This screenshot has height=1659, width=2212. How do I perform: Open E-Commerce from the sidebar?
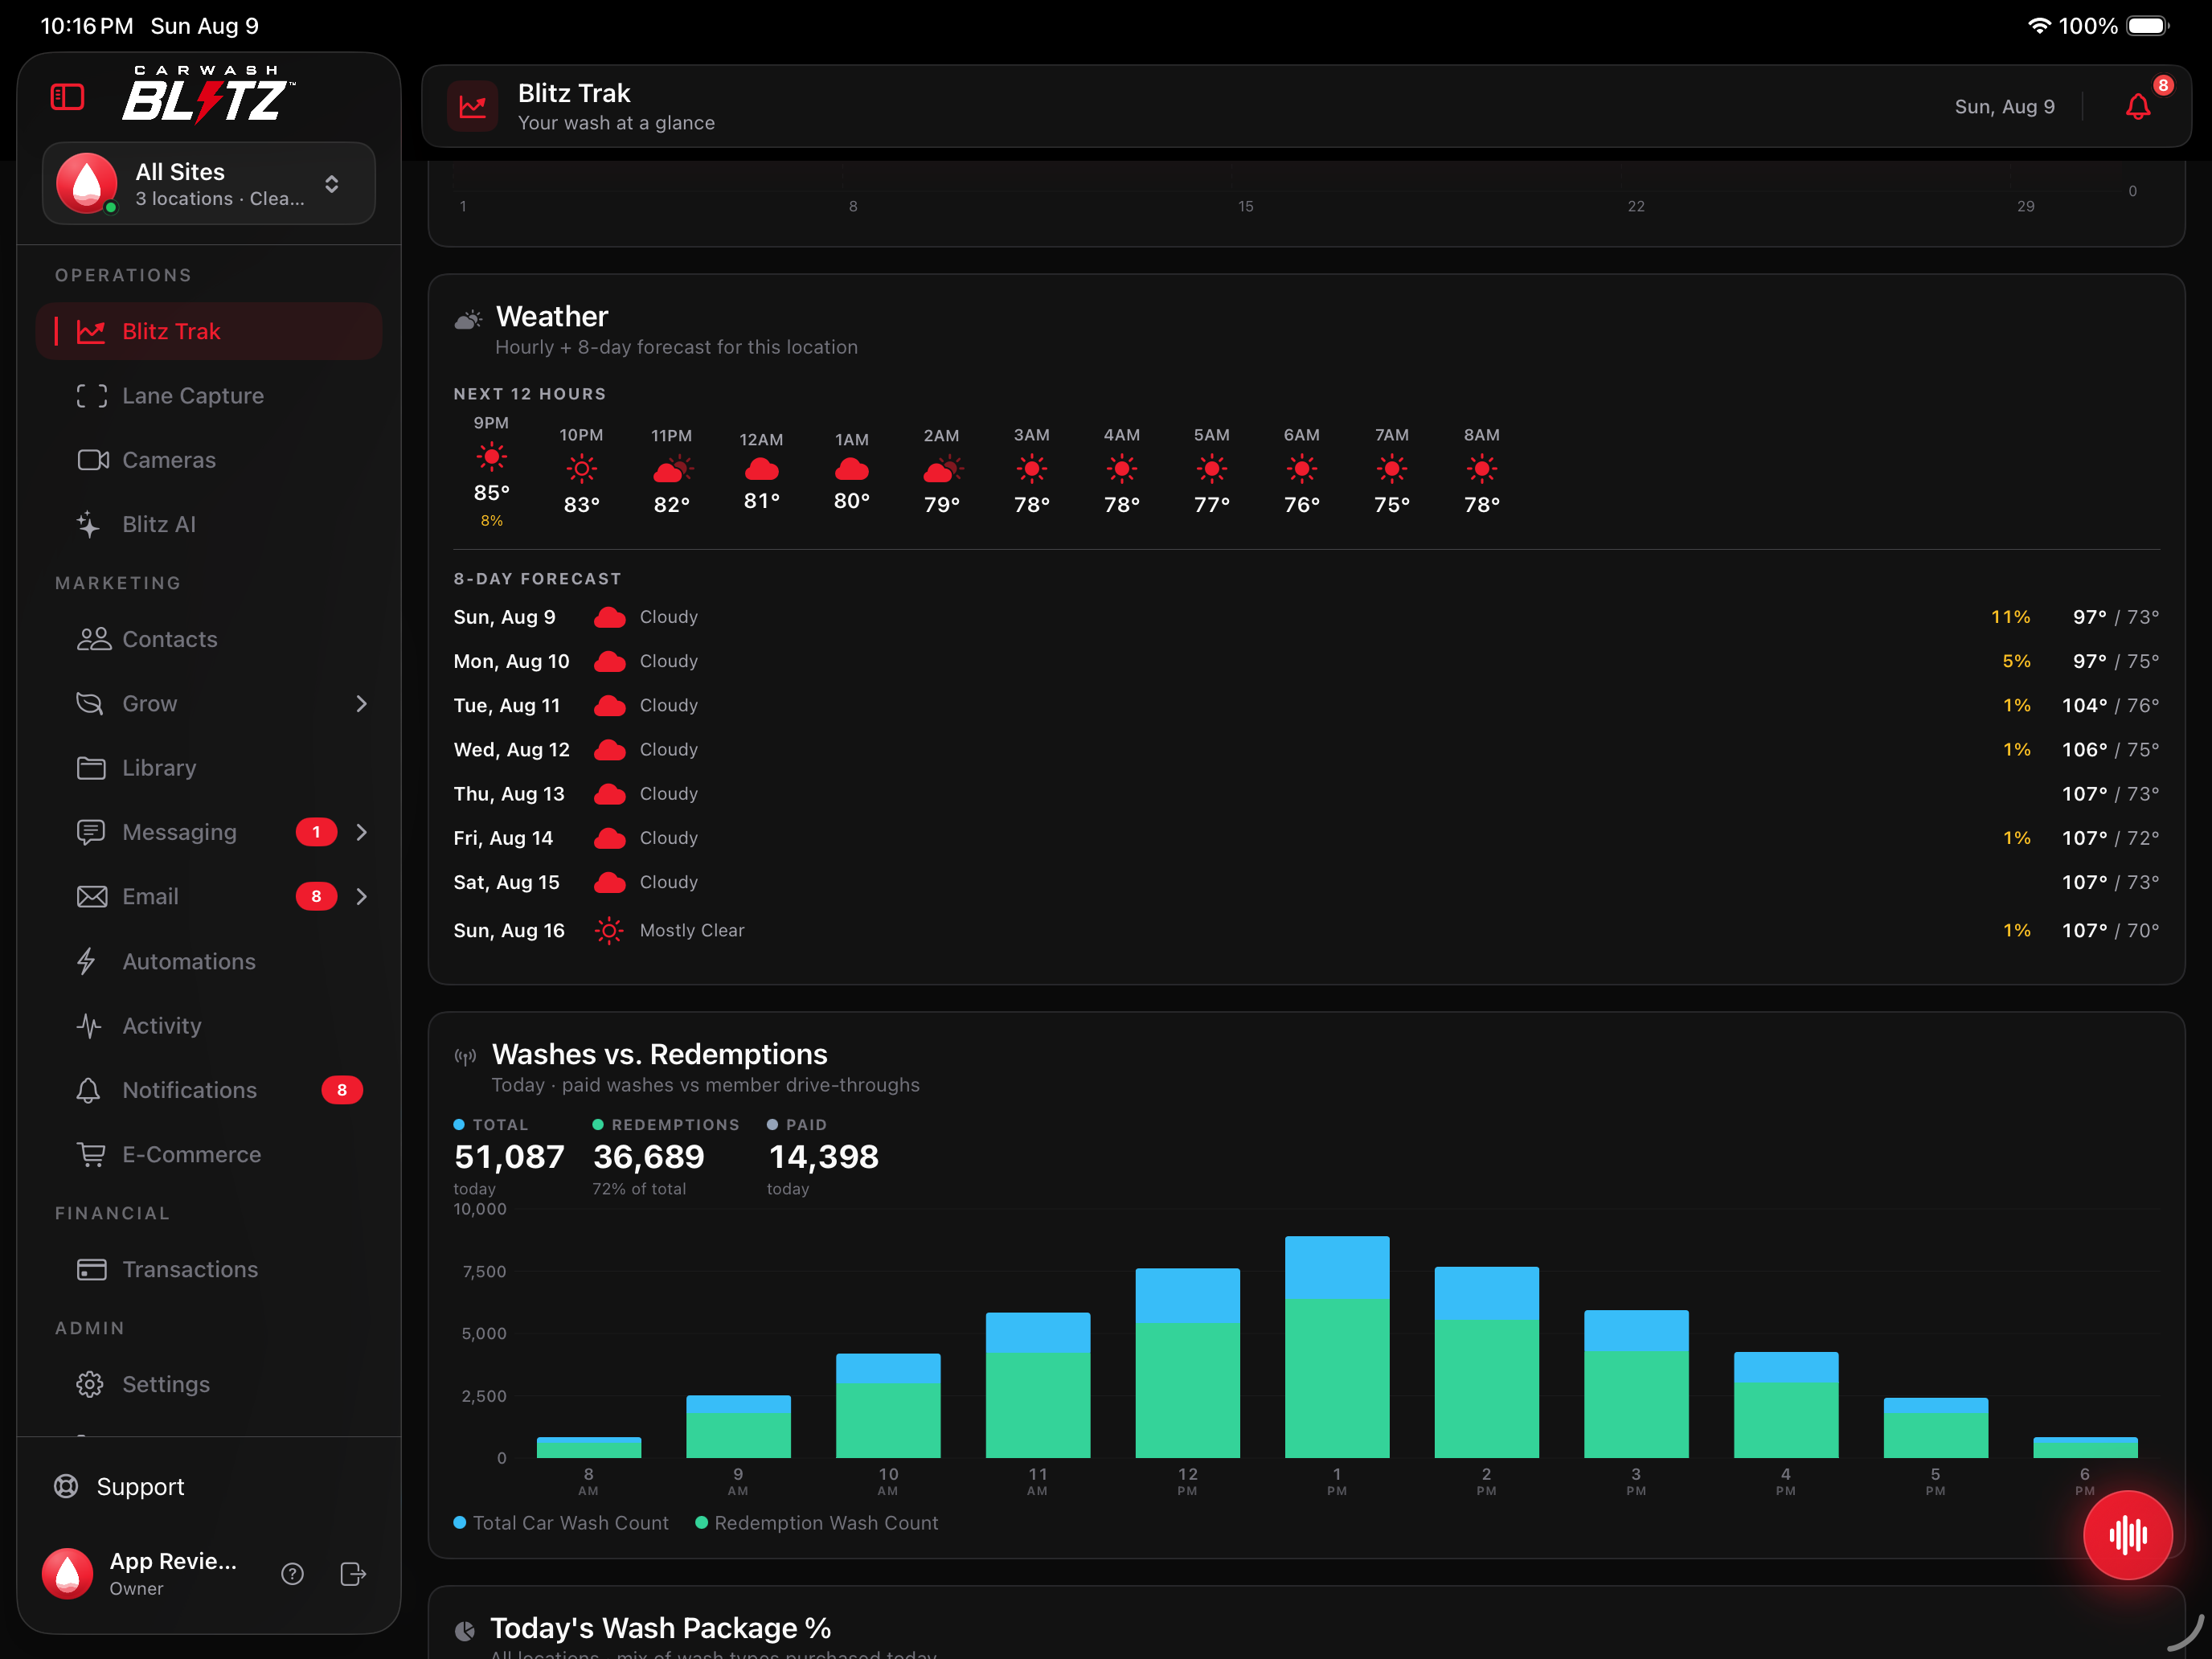tap(209, 1154)
